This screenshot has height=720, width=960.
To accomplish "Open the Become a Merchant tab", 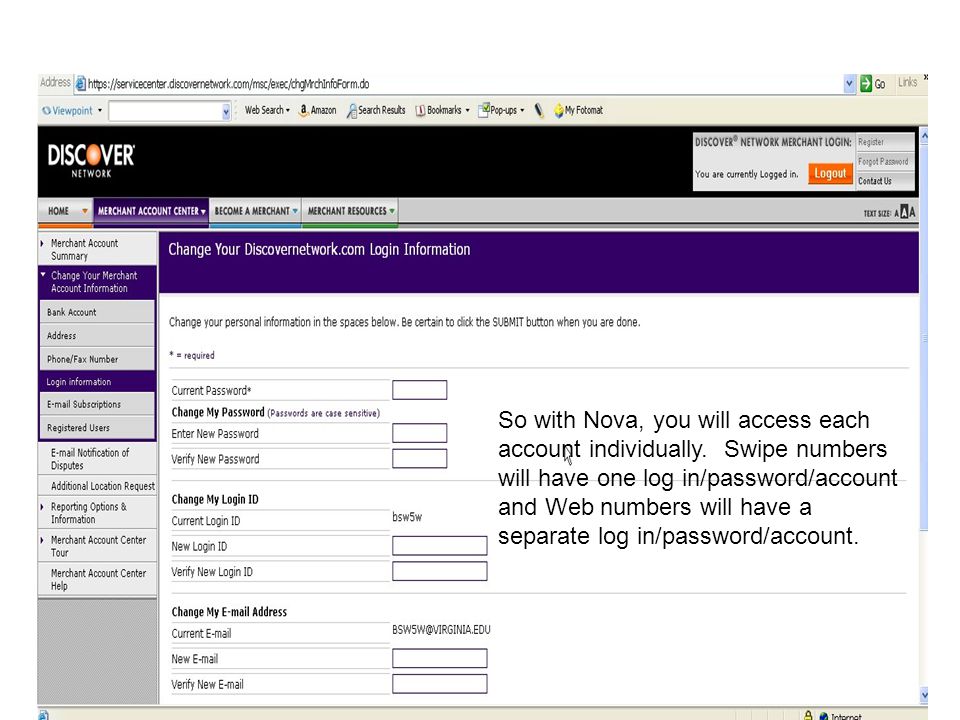I will (x=255, y=211).
